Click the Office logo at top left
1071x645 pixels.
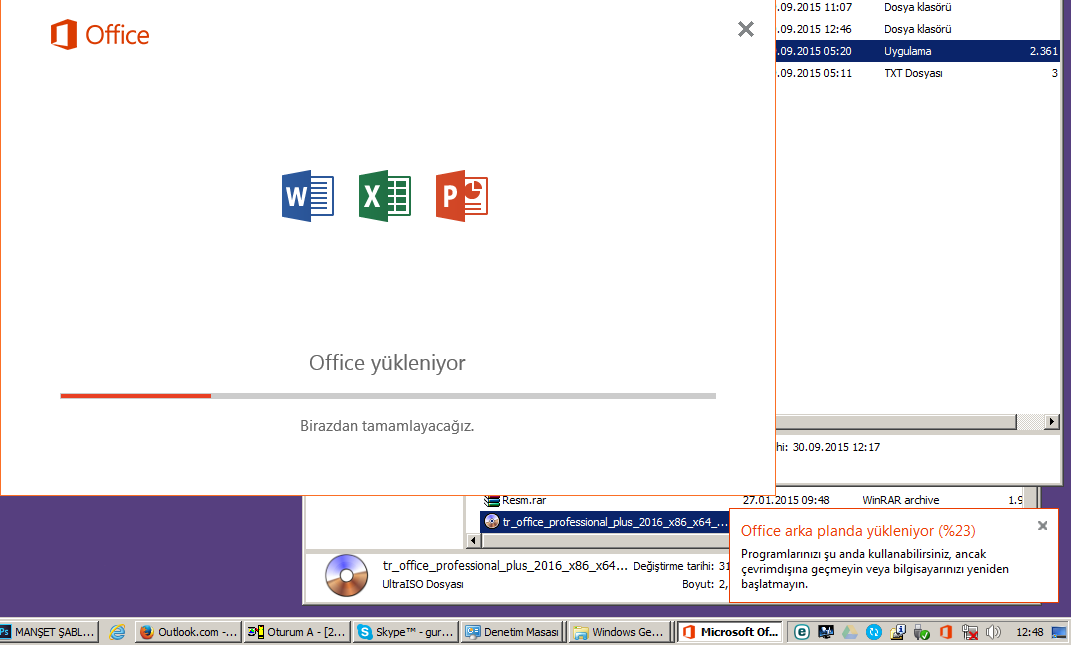point(100,34)
